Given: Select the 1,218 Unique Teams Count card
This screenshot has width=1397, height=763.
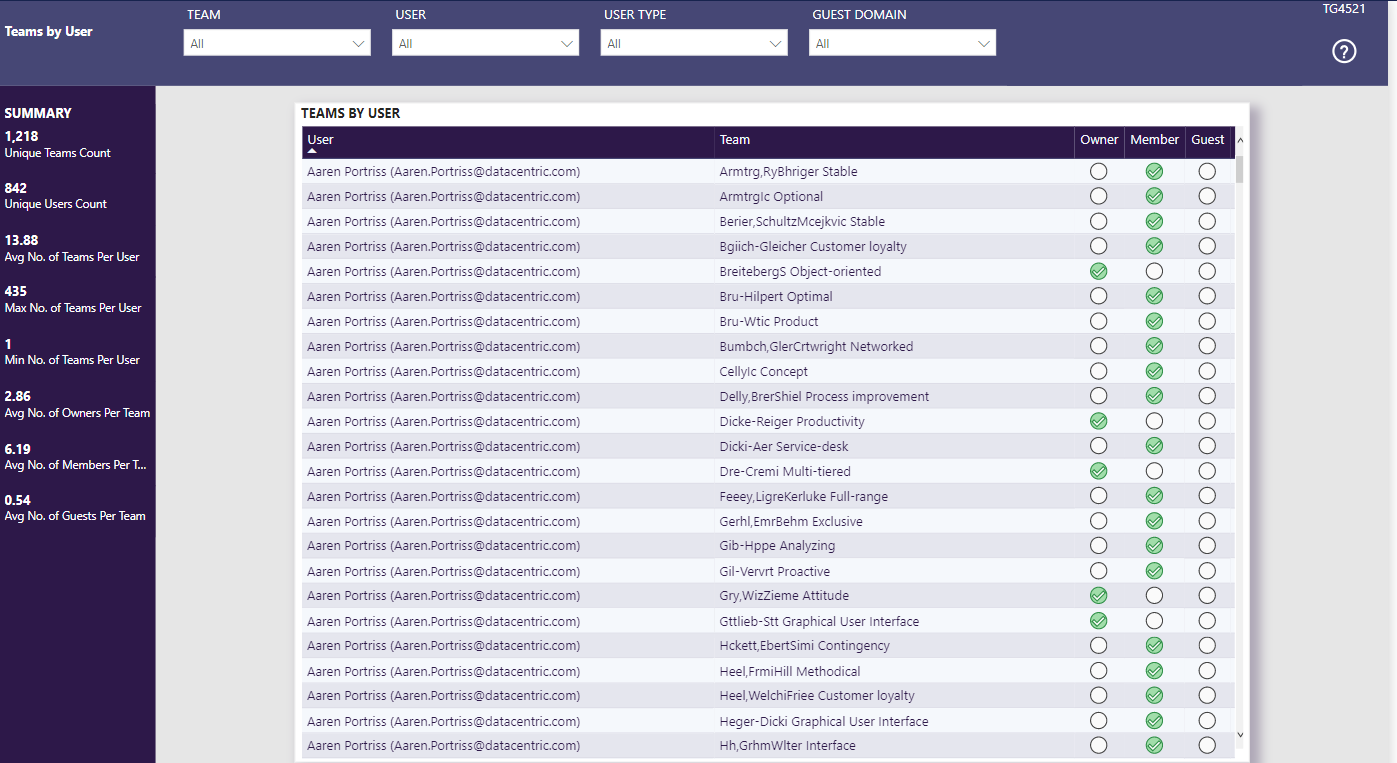Looking at the screenshot, I should 58,144.
